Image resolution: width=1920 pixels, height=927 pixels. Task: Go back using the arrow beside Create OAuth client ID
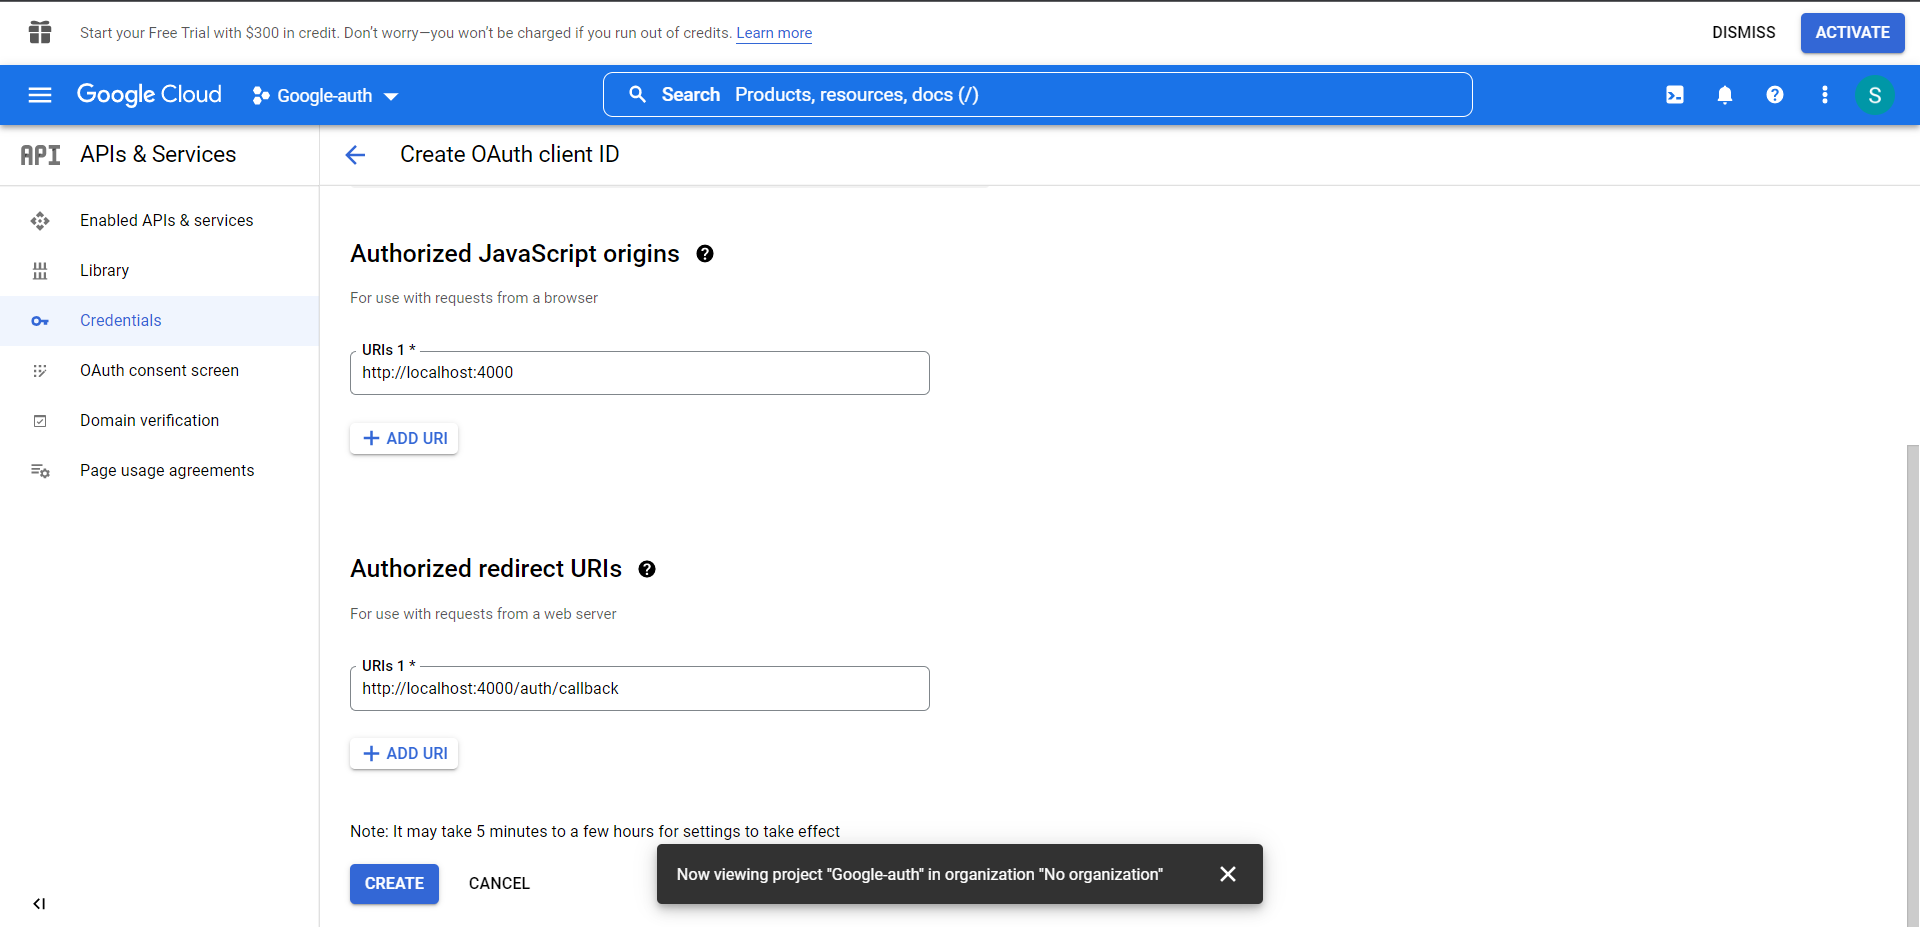[355, 155]
